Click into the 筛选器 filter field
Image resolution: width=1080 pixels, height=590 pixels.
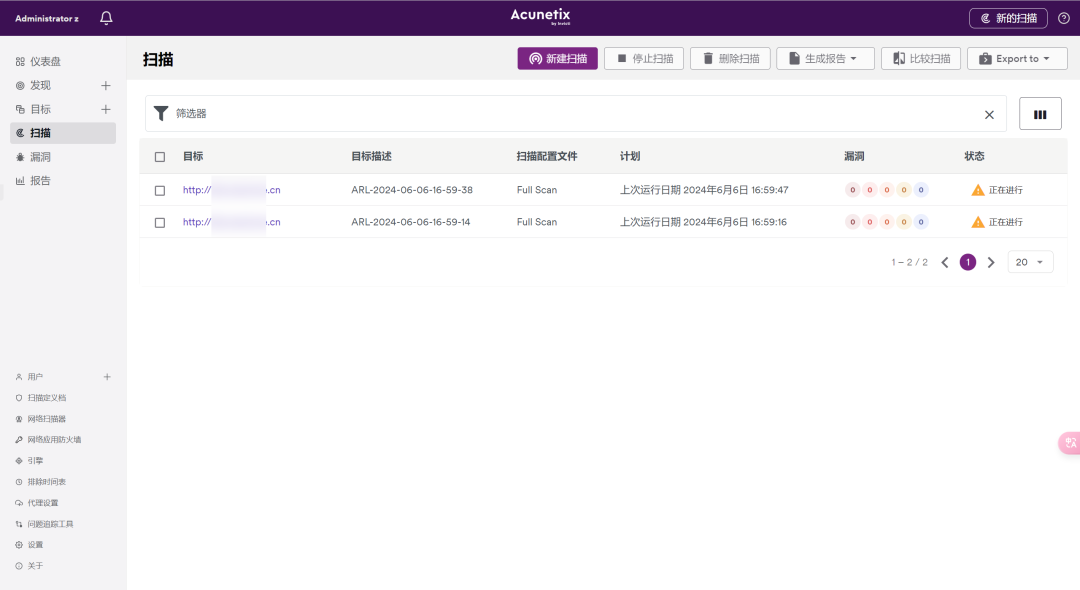pos(570,114)
